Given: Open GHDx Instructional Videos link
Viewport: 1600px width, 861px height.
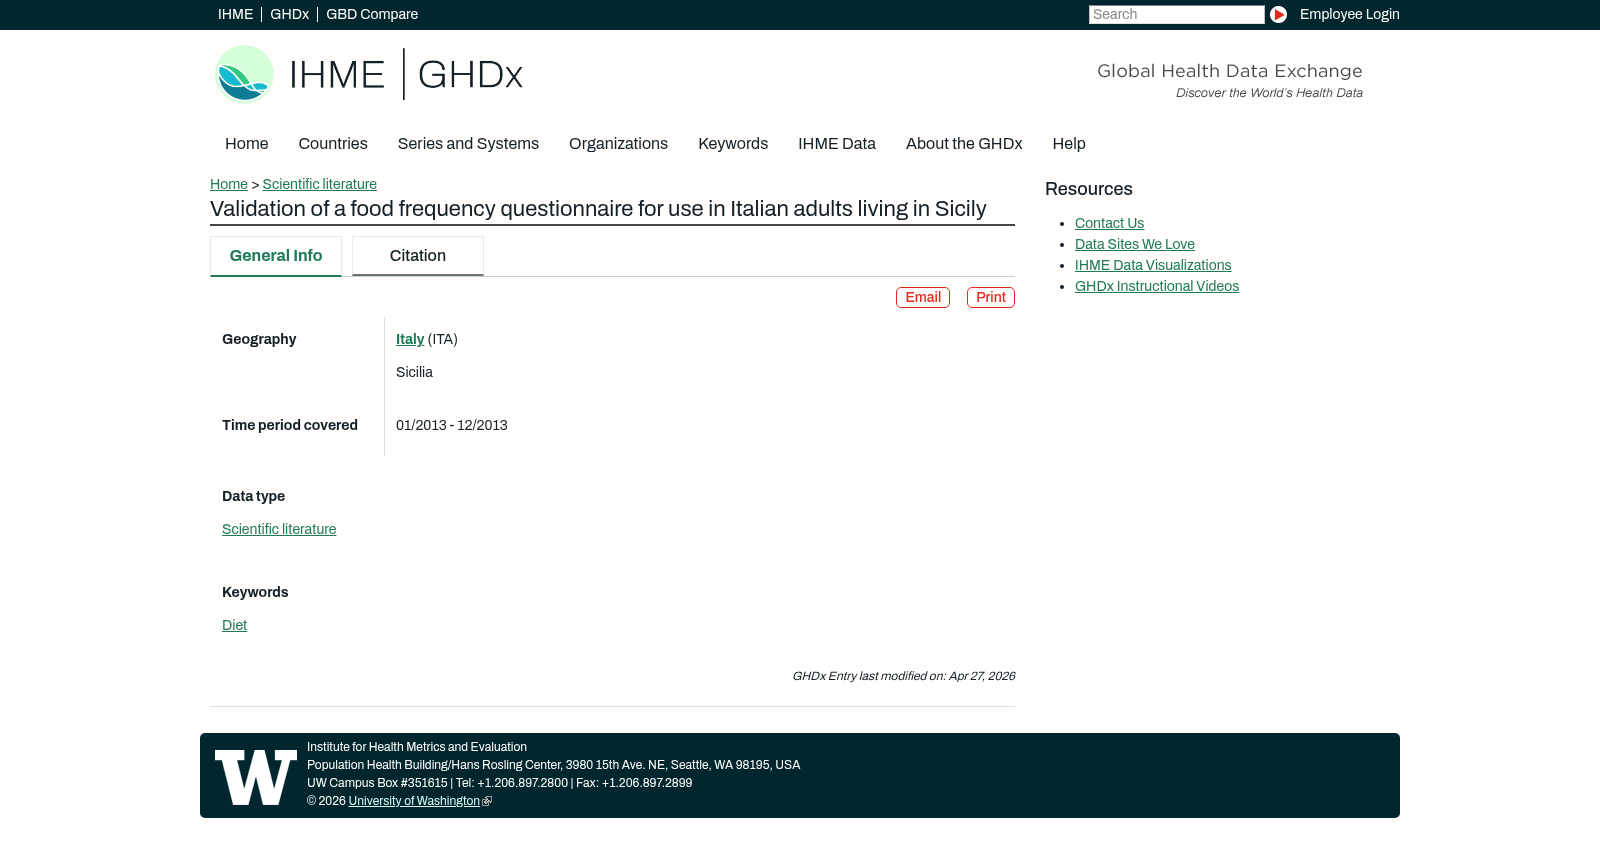Looking at the screenshot, I should click(1157, 286).
